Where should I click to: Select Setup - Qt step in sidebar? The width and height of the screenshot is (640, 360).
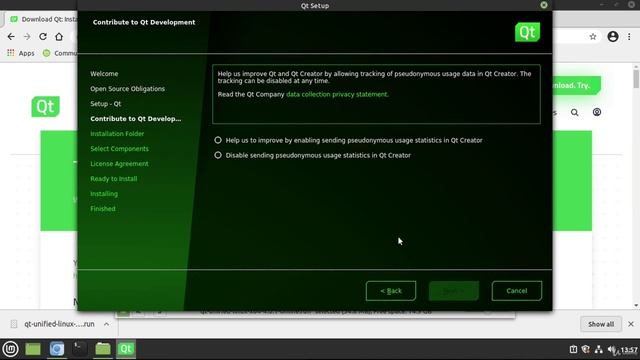click(x=106, y=104)
